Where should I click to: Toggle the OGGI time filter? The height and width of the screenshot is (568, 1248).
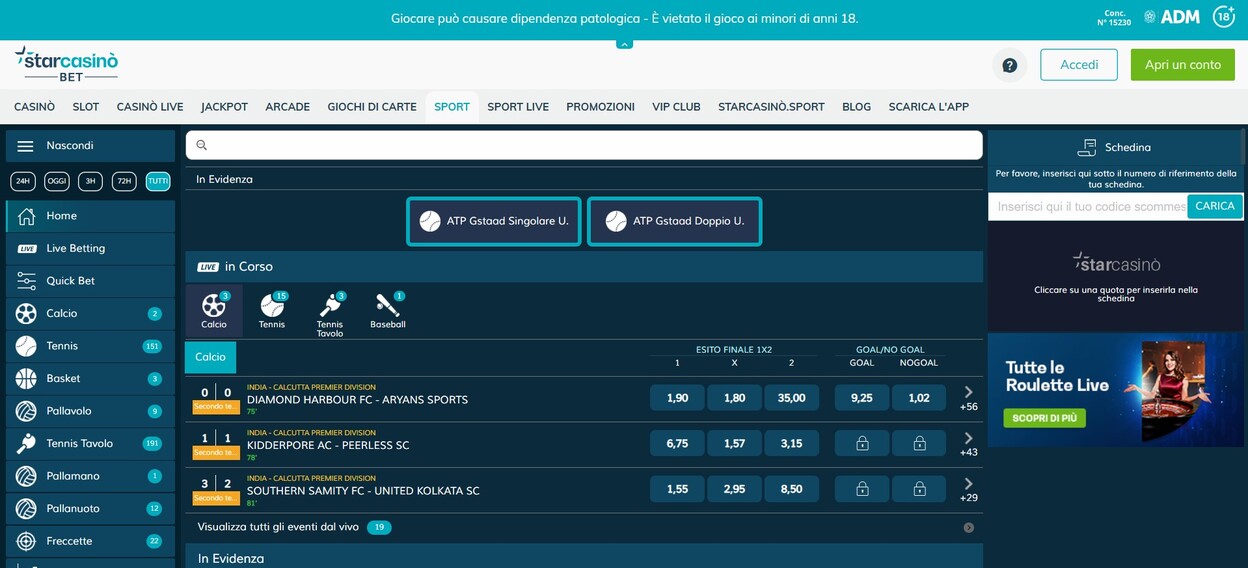click(x=57, y=181)
